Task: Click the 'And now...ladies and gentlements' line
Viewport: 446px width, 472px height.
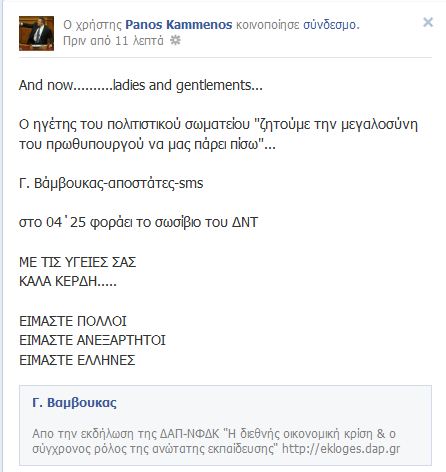Action: [141, 85]
